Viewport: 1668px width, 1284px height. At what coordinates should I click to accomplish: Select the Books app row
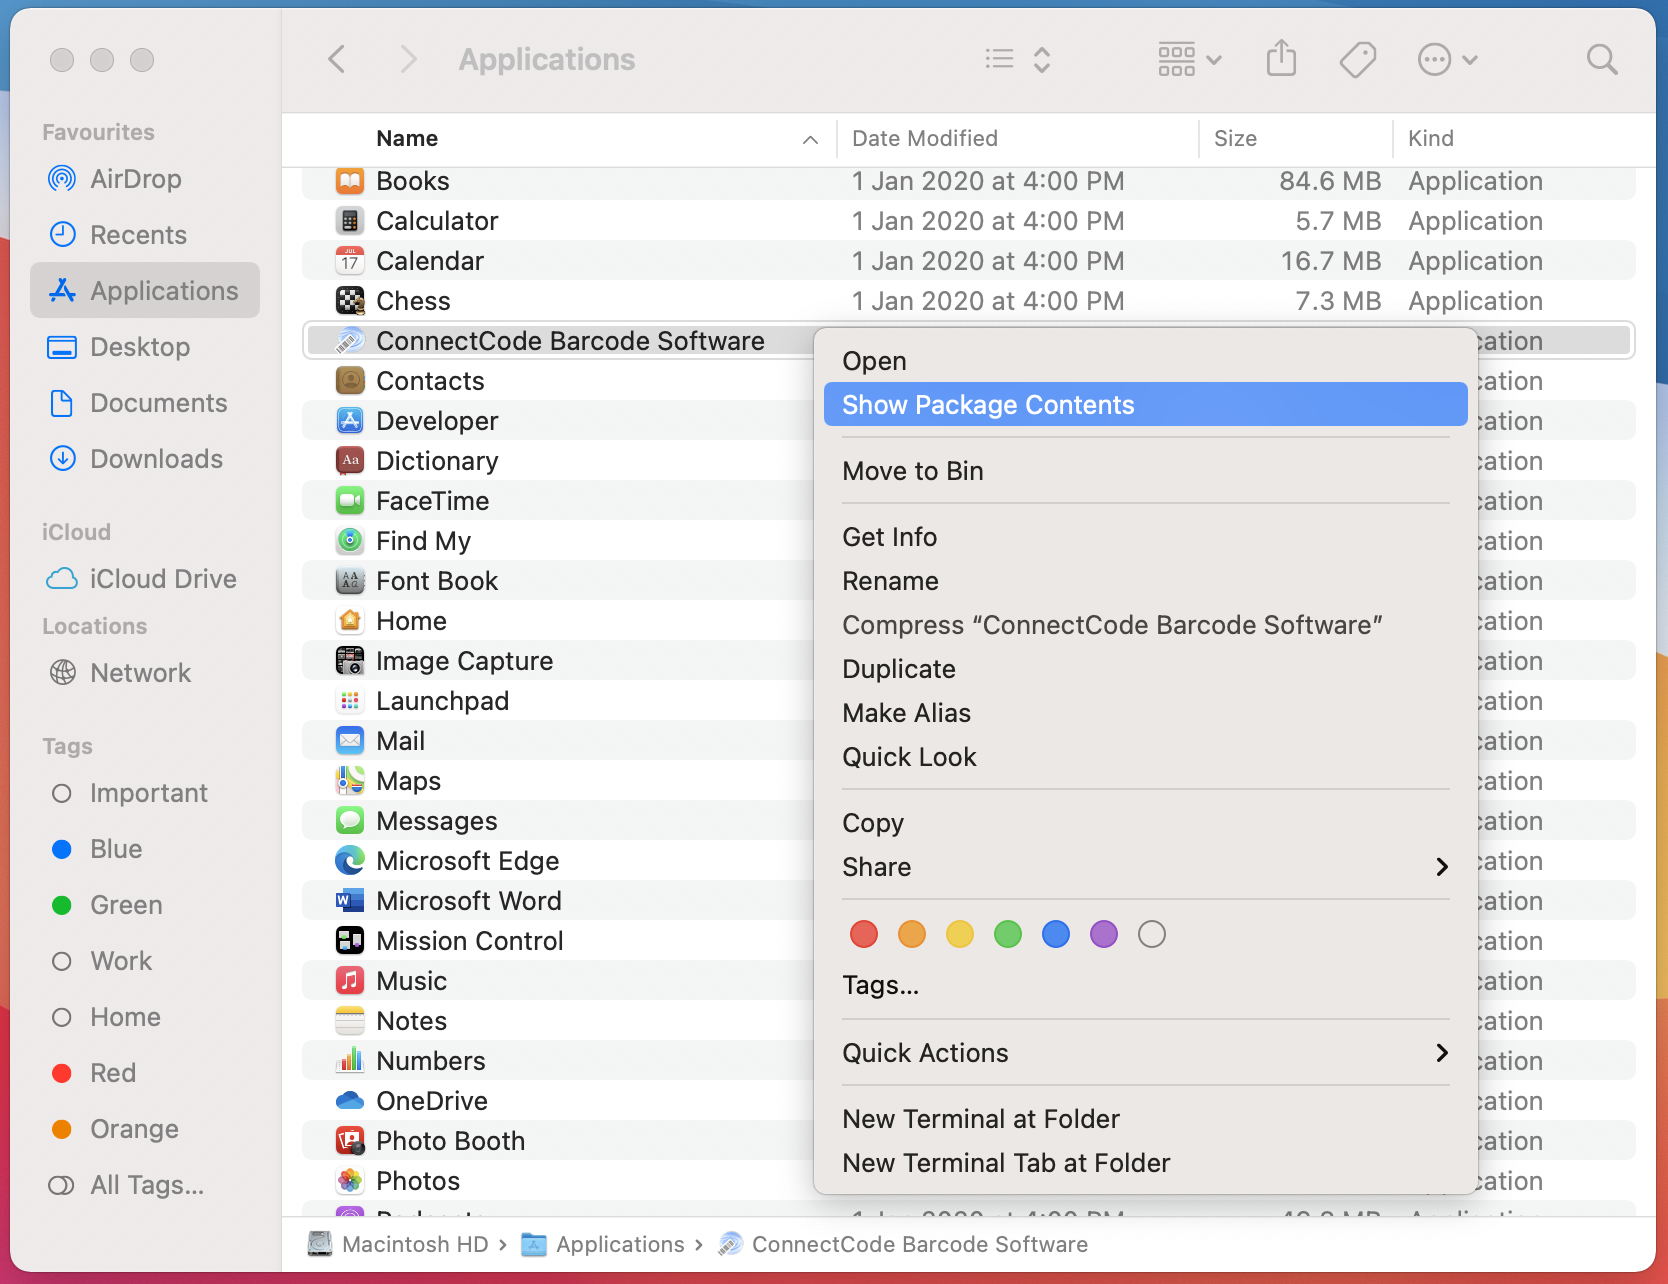click(x=969, y=181)
